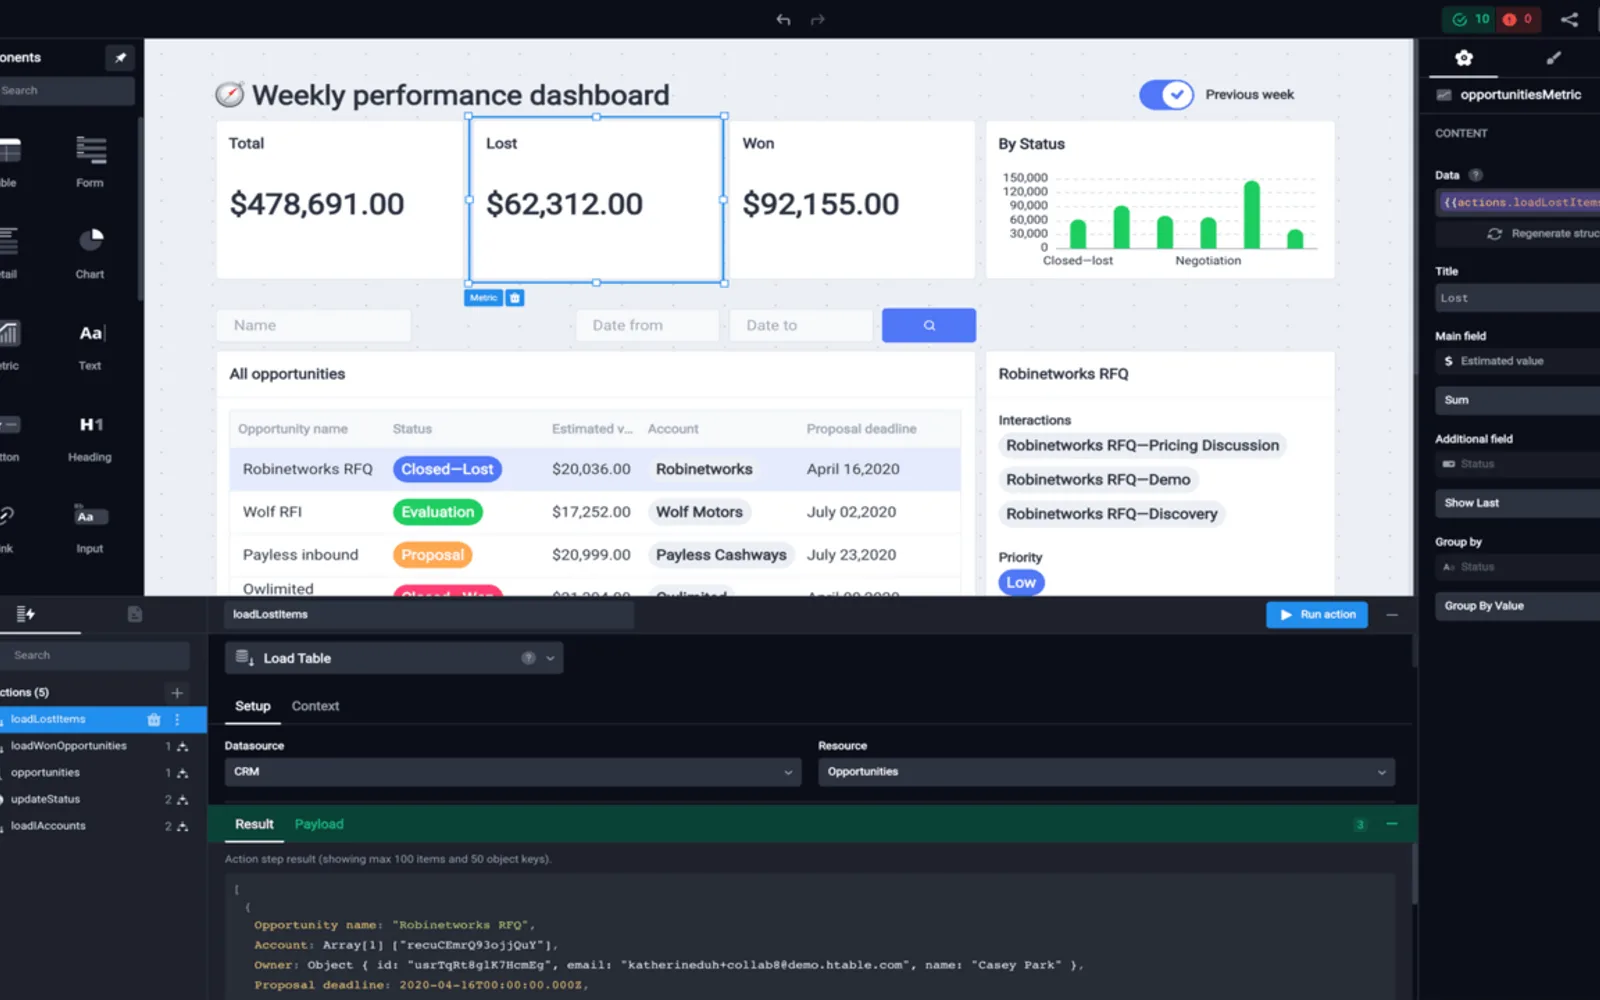Viewport: 1600px width, 1000px height.
Task: Click the red error count badge
Action: click(1518, 19)
